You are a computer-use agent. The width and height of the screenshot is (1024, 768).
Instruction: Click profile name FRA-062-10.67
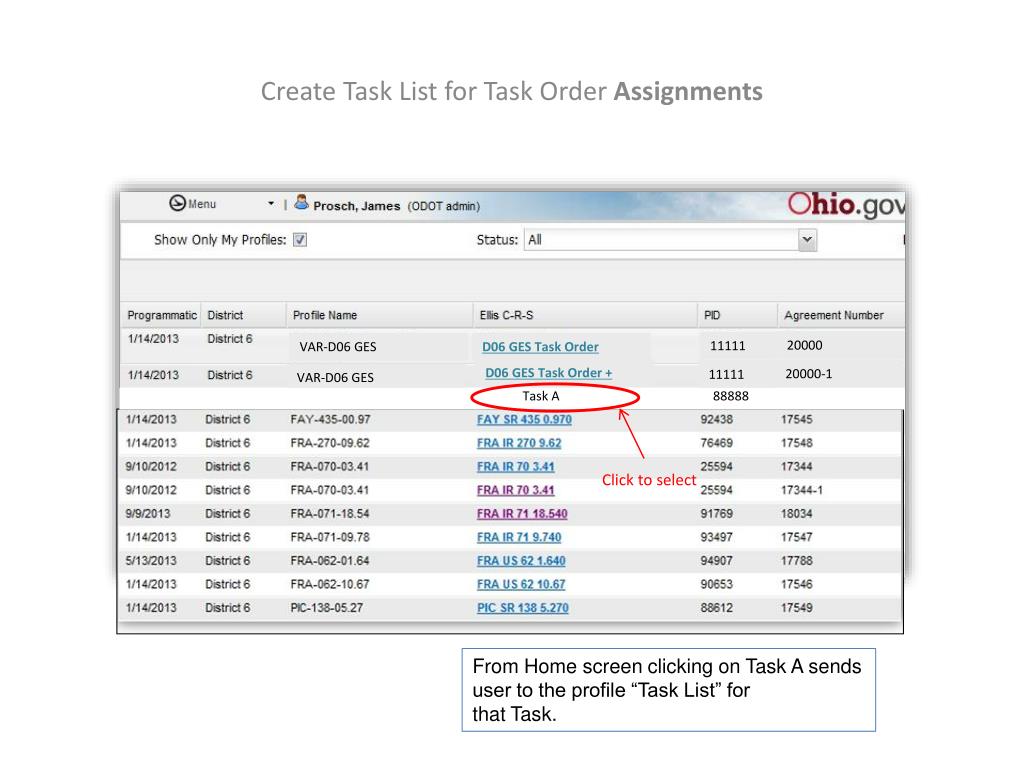click(x=330, y=584)
